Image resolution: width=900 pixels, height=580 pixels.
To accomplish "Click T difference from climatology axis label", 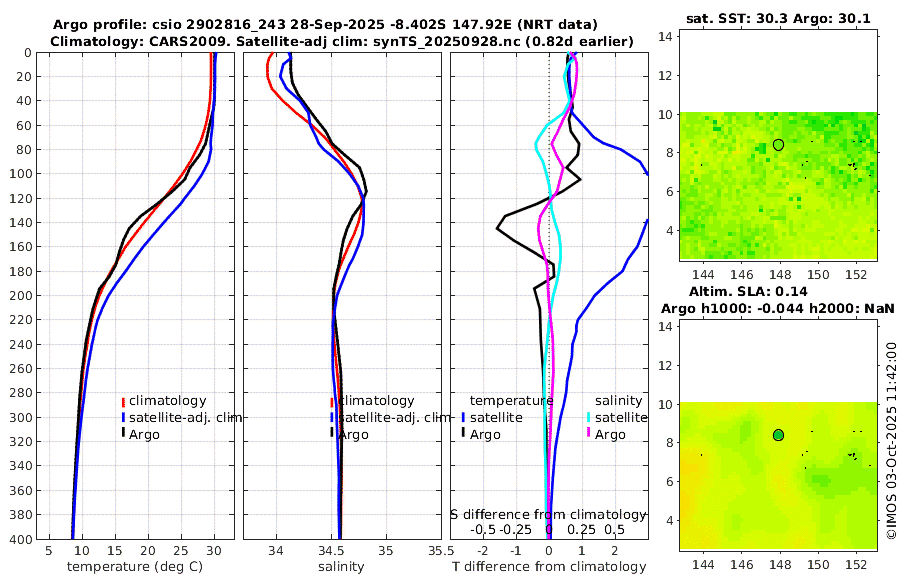I will pos(549,567).
